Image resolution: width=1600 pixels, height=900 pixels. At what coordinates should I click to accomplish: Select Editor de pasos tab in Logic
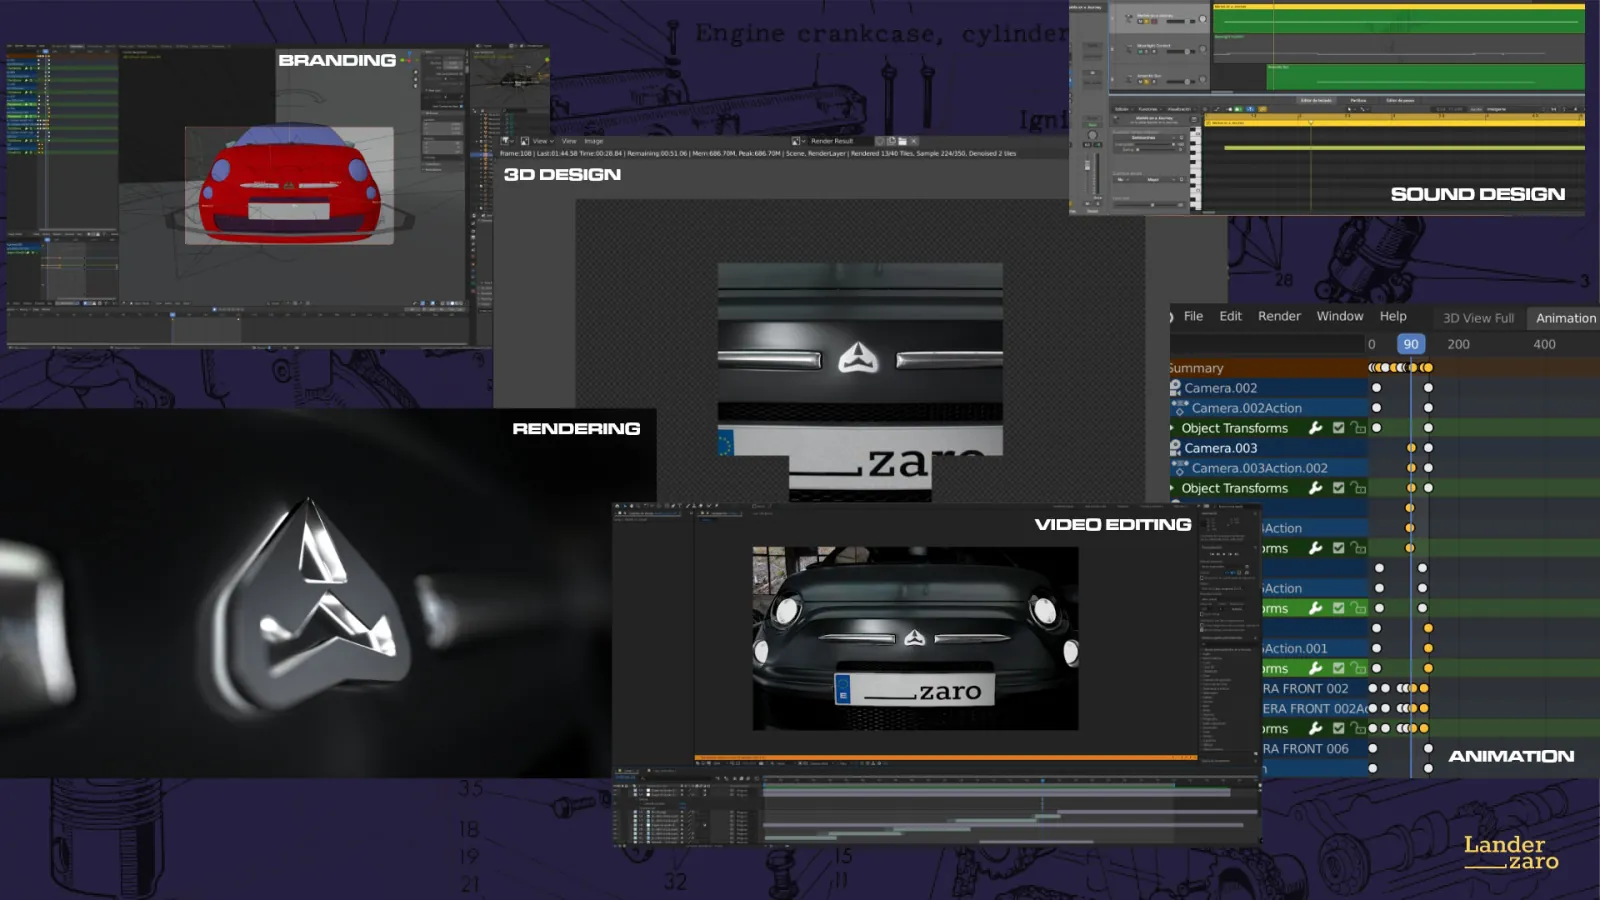point(1400,100)
